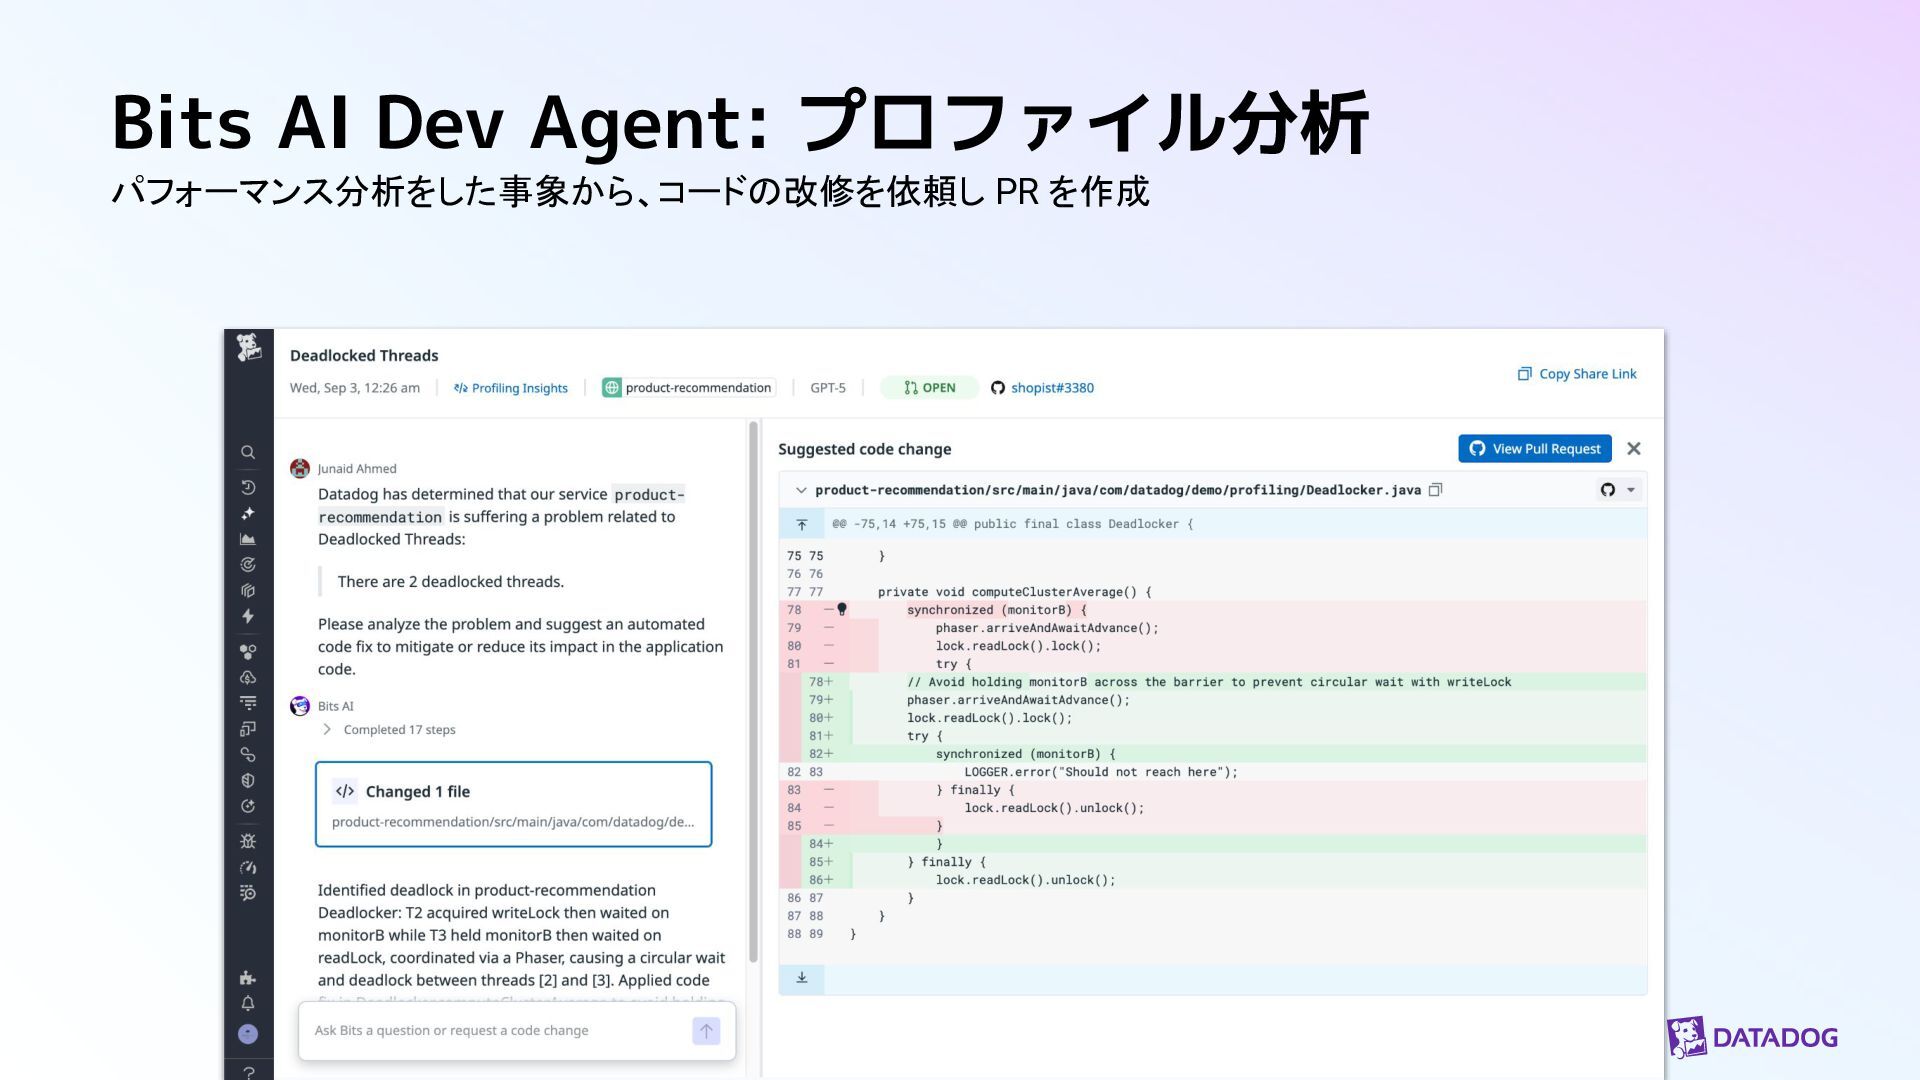Click line 'private void computeClusterAverage() {'

(x=1014, y=592)
